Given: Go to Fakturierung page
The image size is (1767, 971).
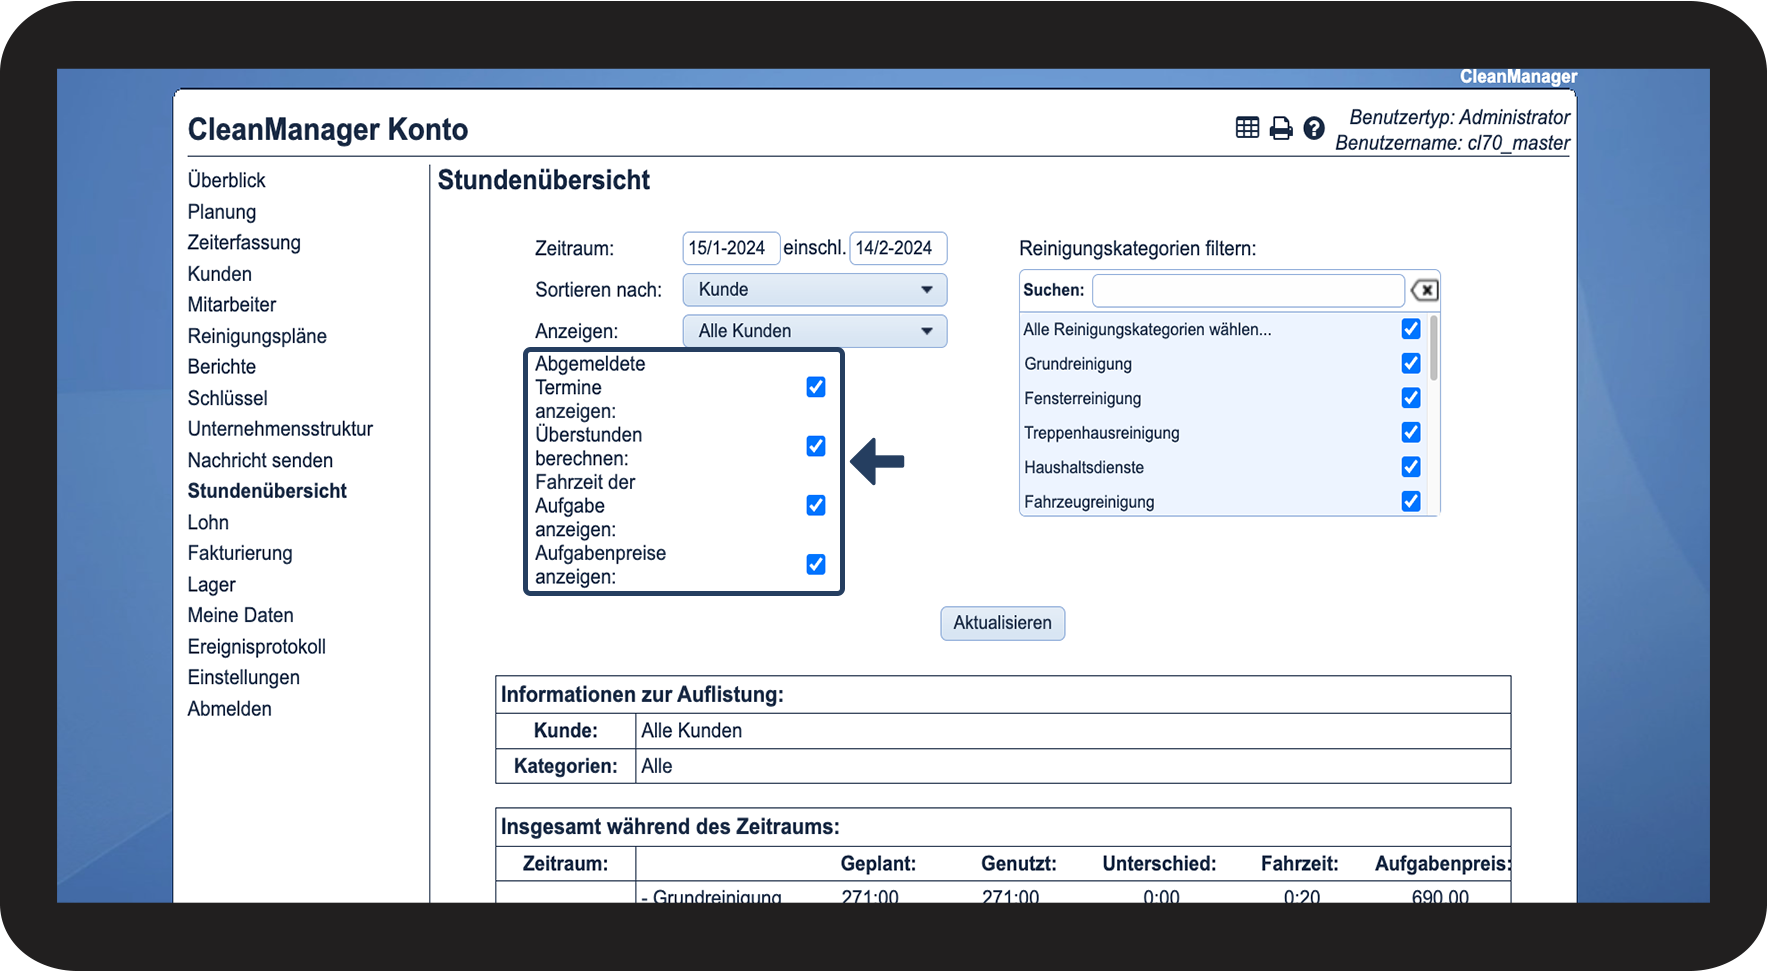Looking at the screenshot, I should 240,553.
